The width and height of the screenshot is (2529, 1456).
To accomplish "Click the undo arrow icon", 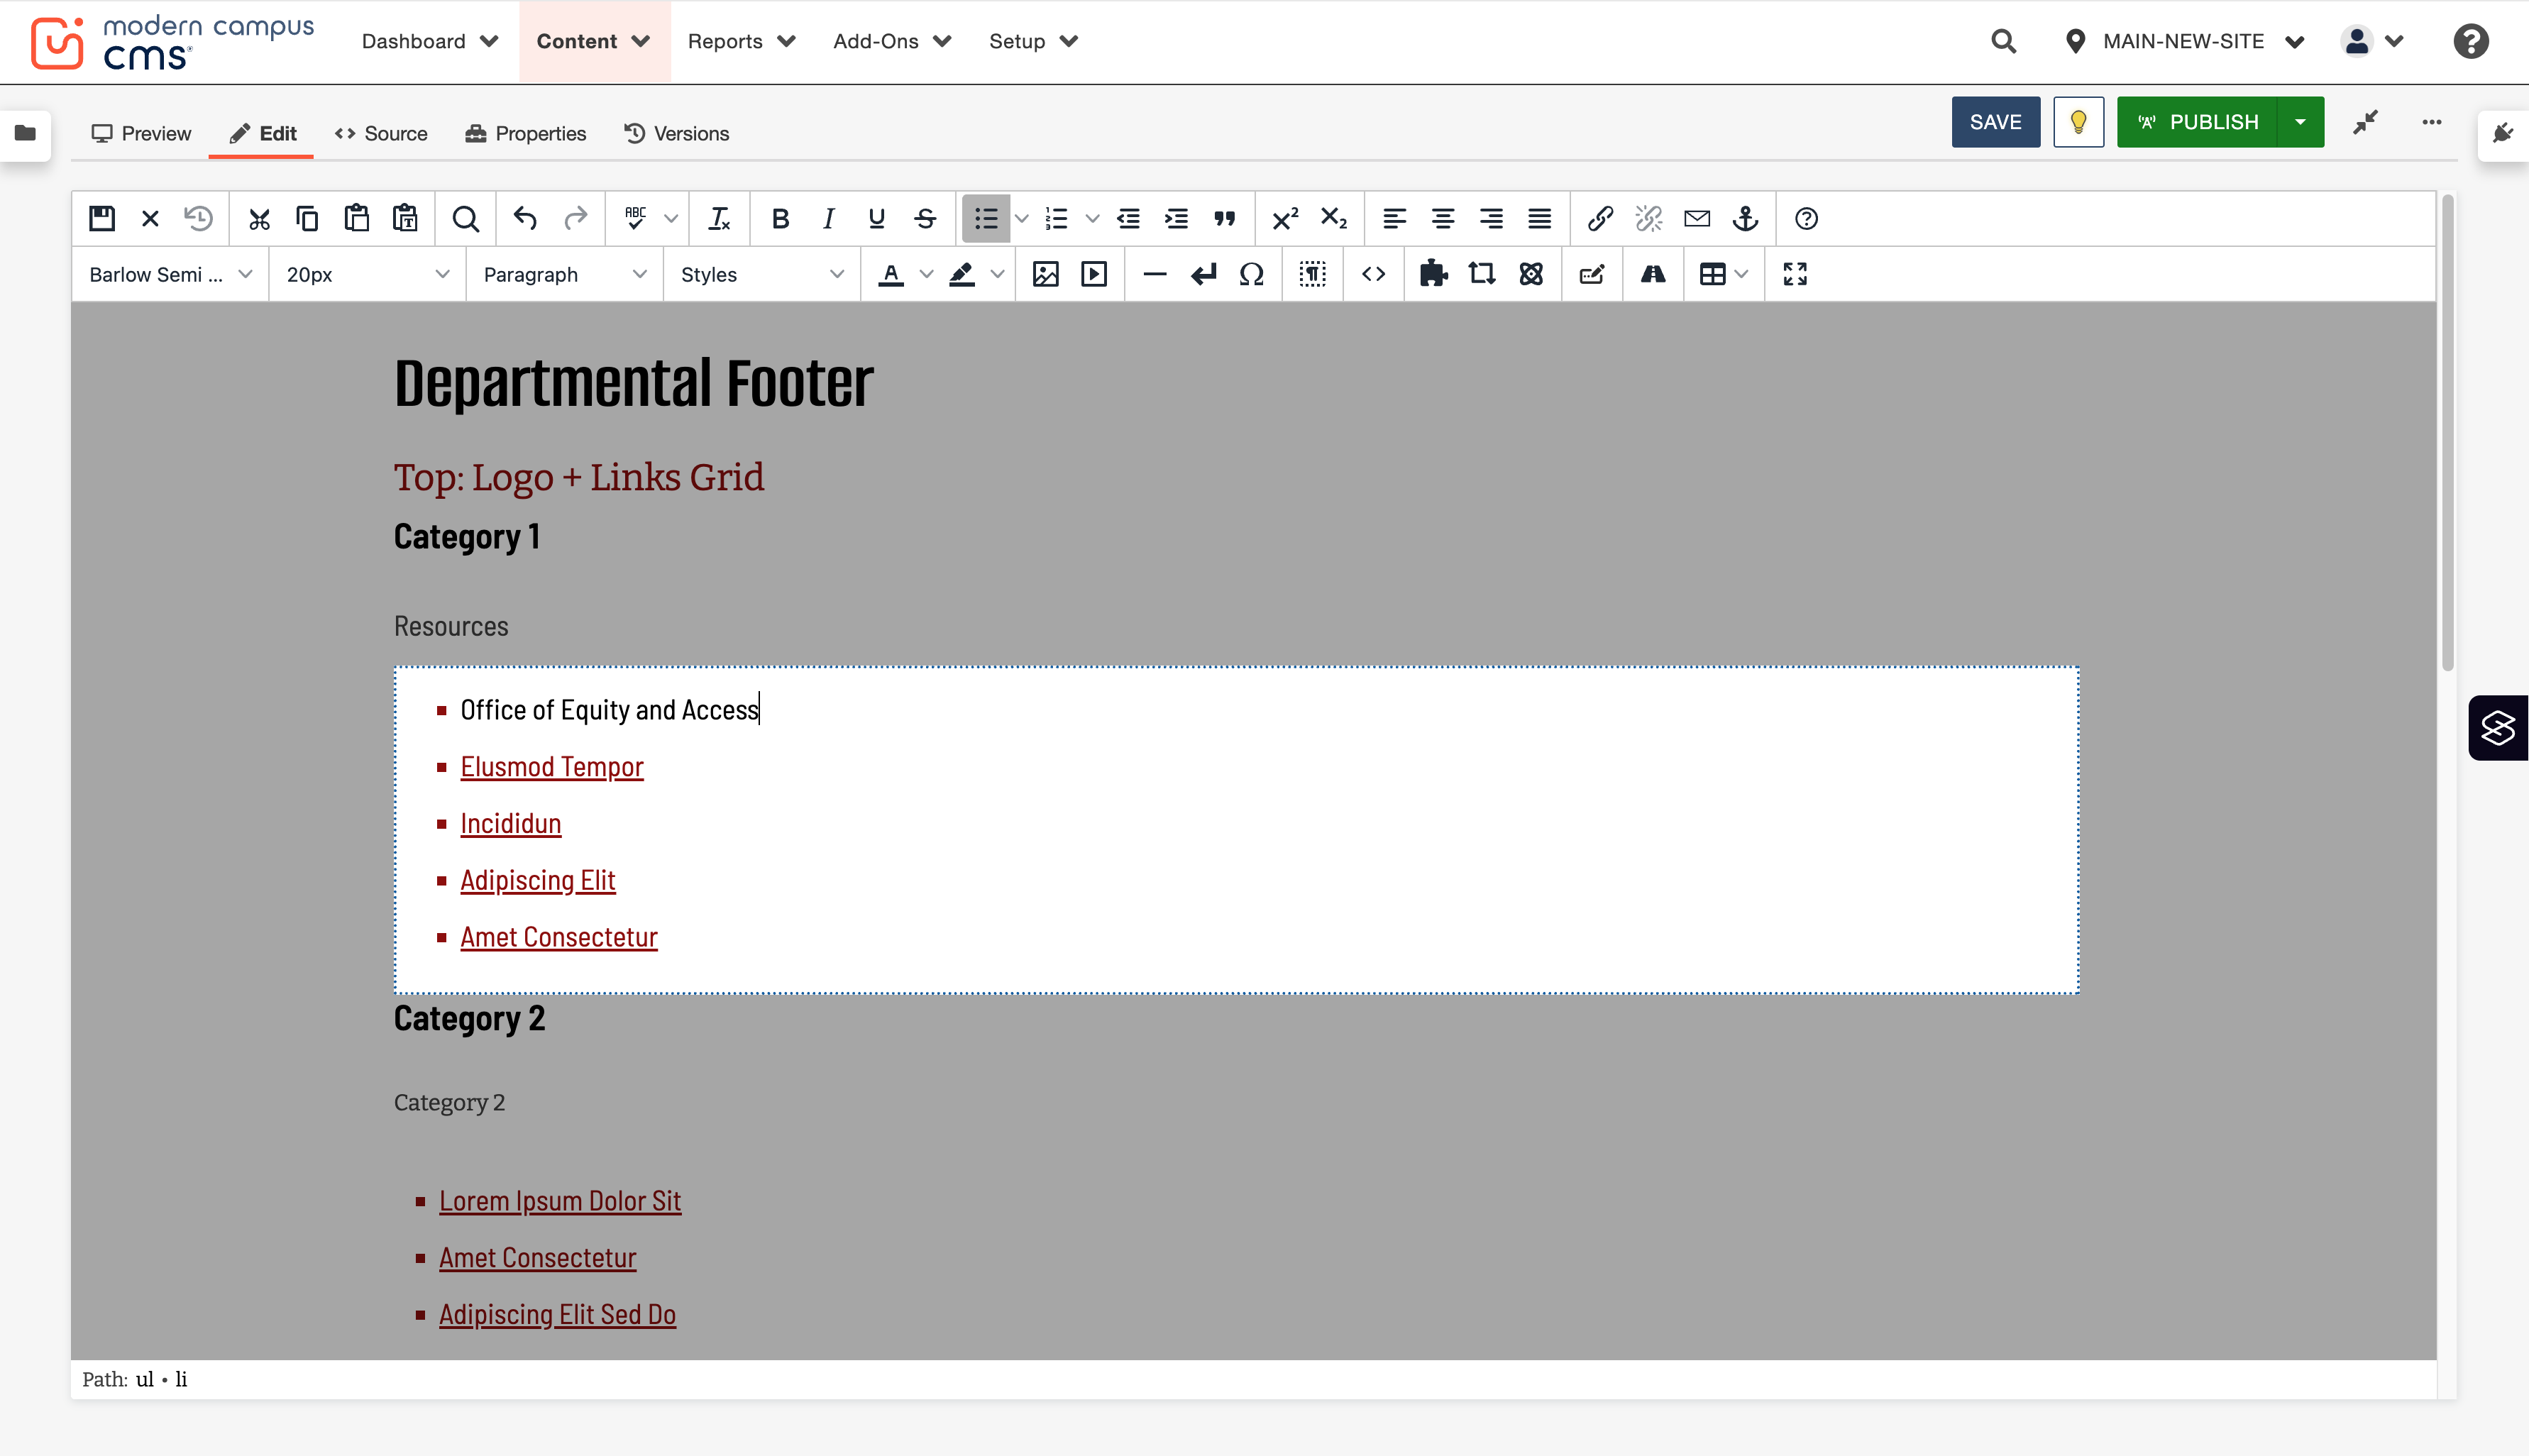I will 525,218.
